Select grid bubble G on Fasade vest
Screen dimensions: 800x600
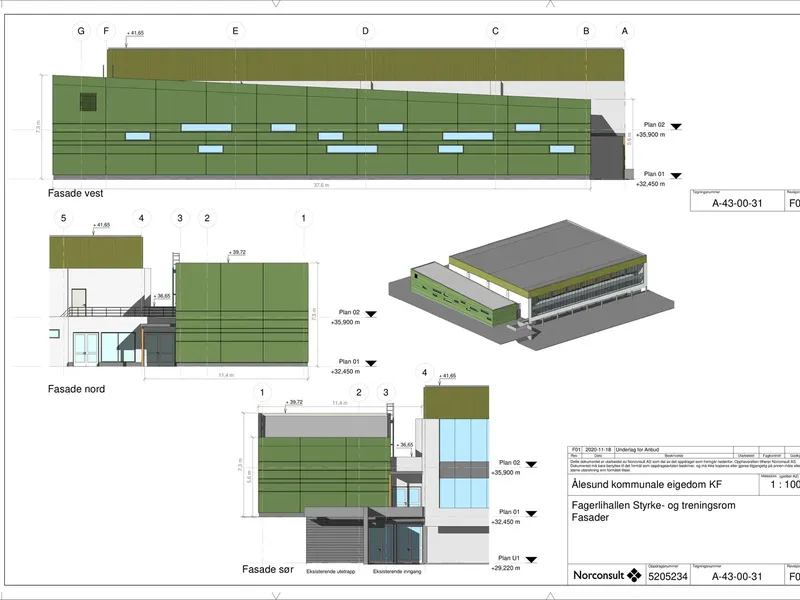click(81, 31)
